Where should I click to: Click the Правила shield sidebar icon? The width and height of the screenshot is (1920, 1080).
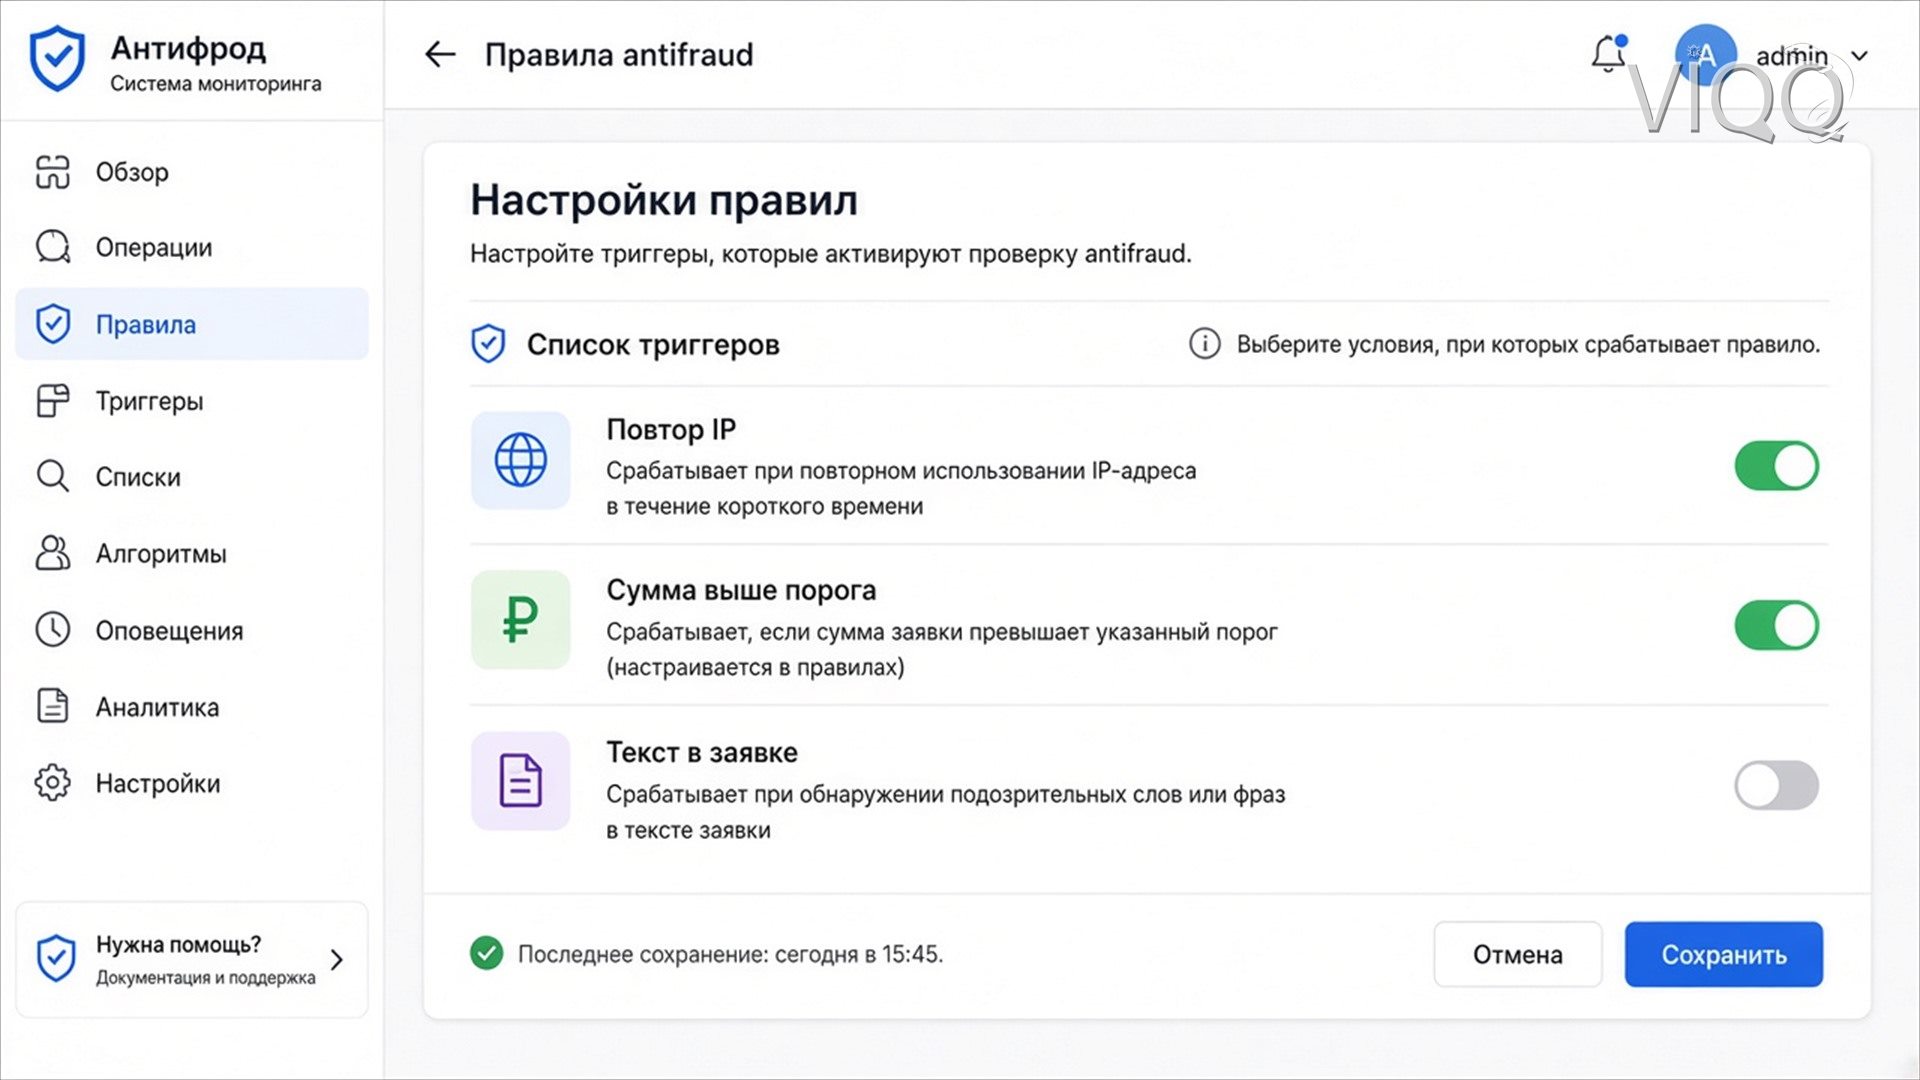point(53,324)
